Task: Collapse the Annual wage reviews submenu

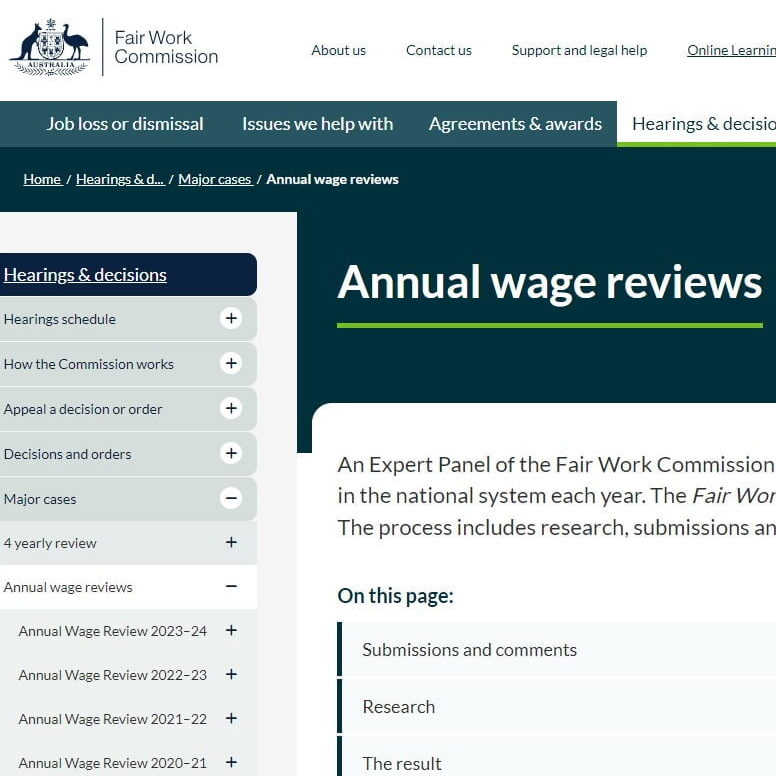Action: coord(231,587)
